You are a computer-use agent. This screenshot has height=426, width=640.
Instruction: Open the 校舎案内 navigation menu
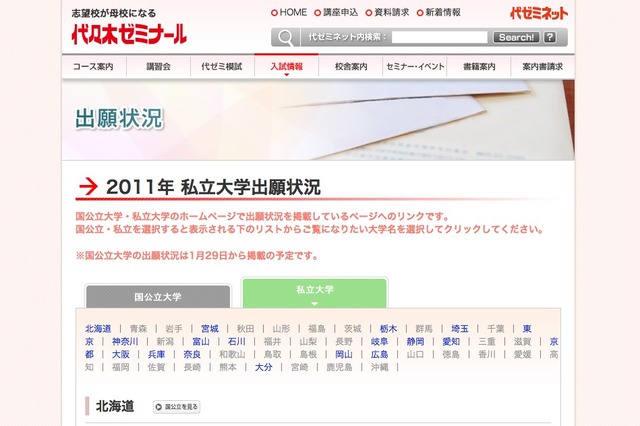(351, 67)
